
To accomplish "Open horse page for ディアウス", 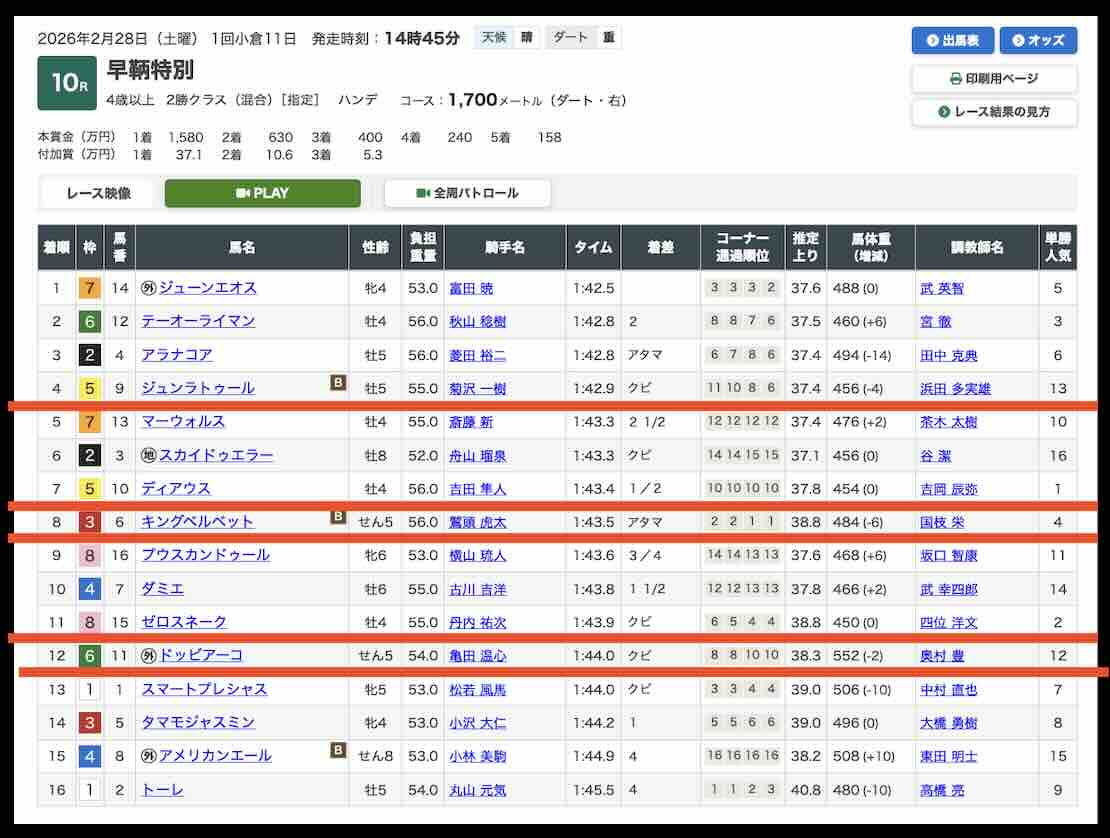I will 176,489.
